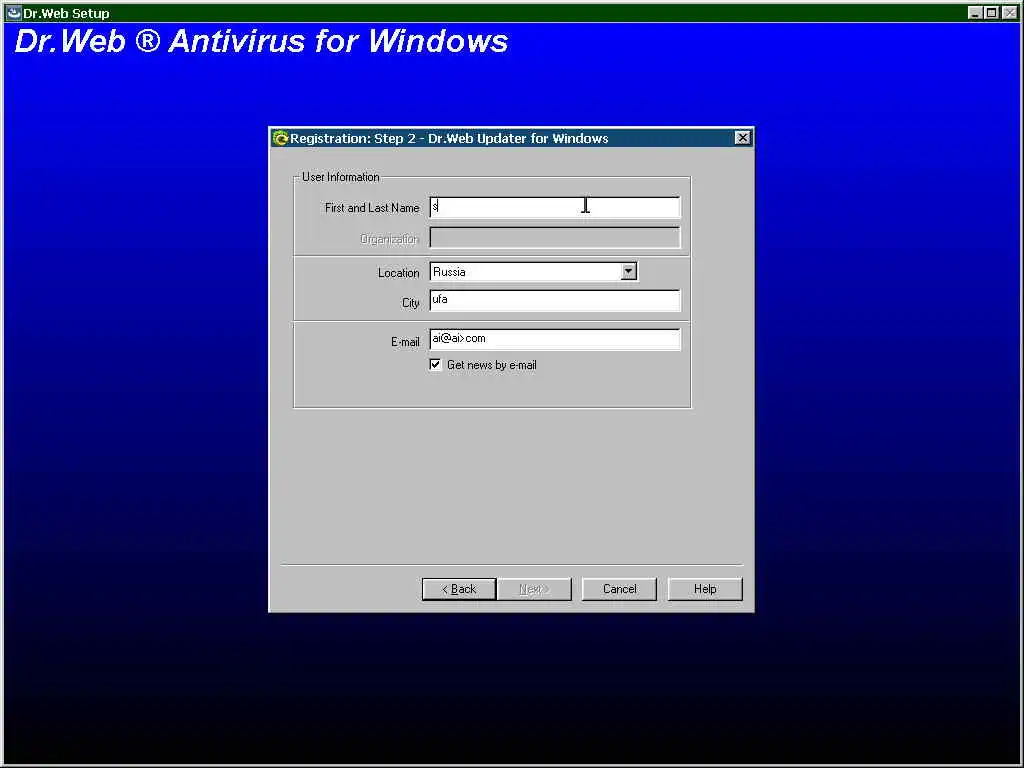This screenshot has height=768, width=1024.
Task: Click the grayed-out Next button
Action: click(534, 589)
